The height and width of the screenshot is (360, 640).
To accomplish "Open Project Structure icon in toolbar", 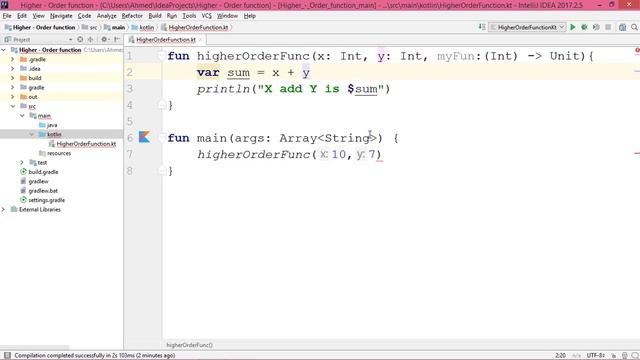I will 622,27.
